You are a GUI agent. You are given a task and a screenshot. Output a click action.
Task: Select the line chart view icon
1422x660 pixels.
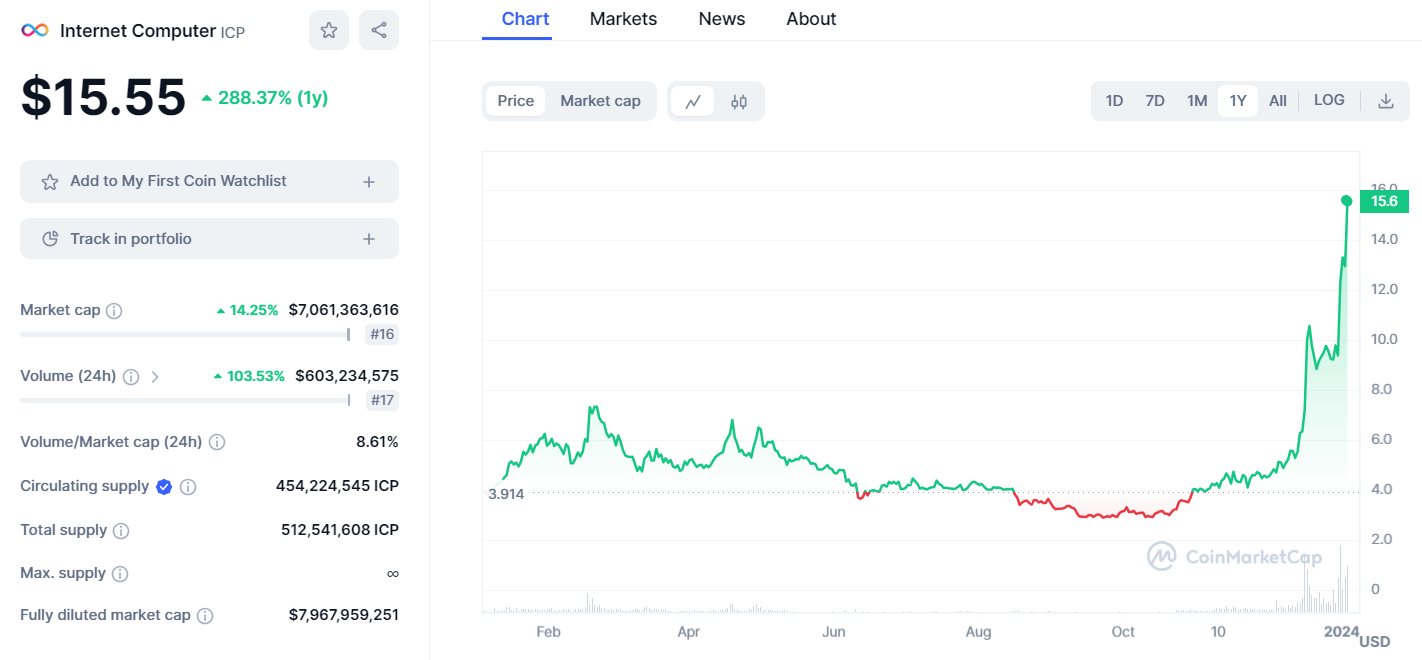click(692, 101)
